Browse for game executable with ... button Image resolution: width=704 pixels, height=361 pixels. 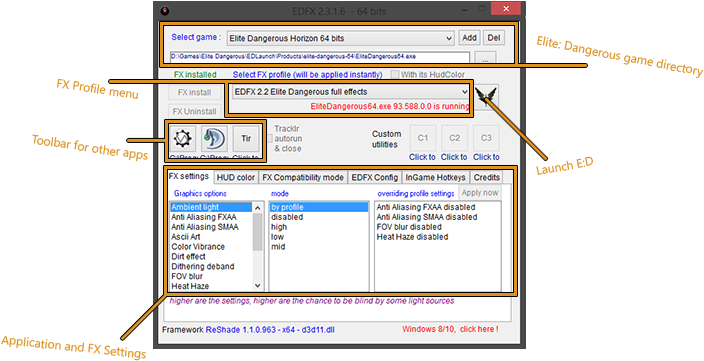(485, 58)
